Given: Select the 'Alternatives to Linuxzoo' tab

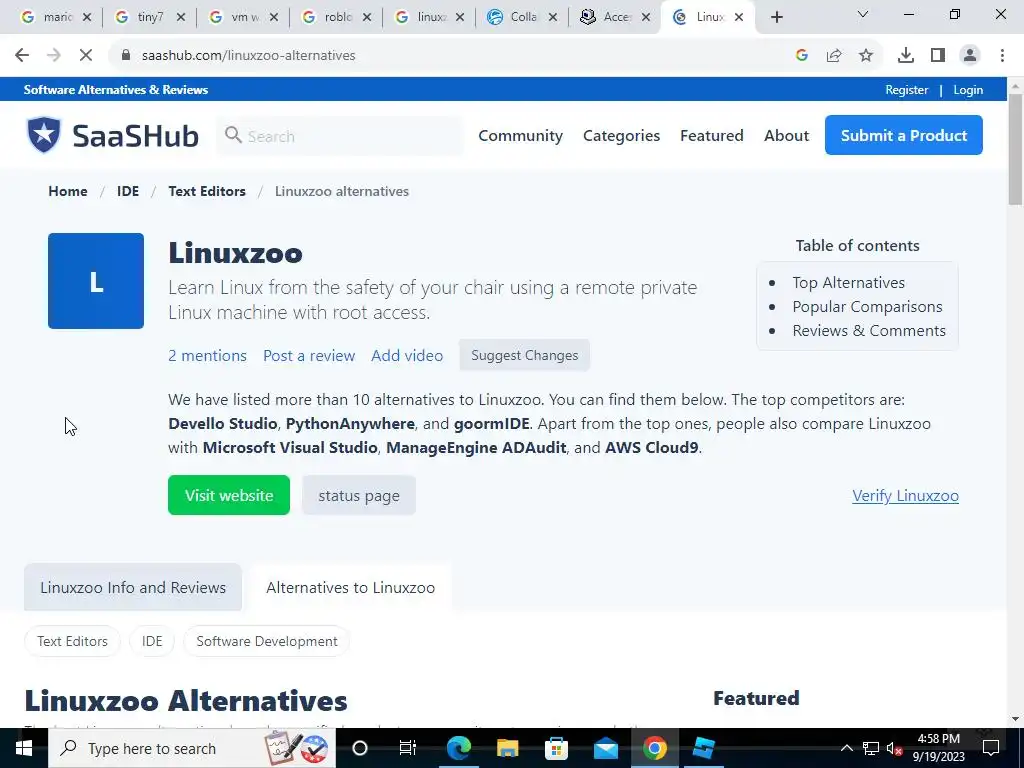Looking at the screenshot, I should (x=351, y=588).
